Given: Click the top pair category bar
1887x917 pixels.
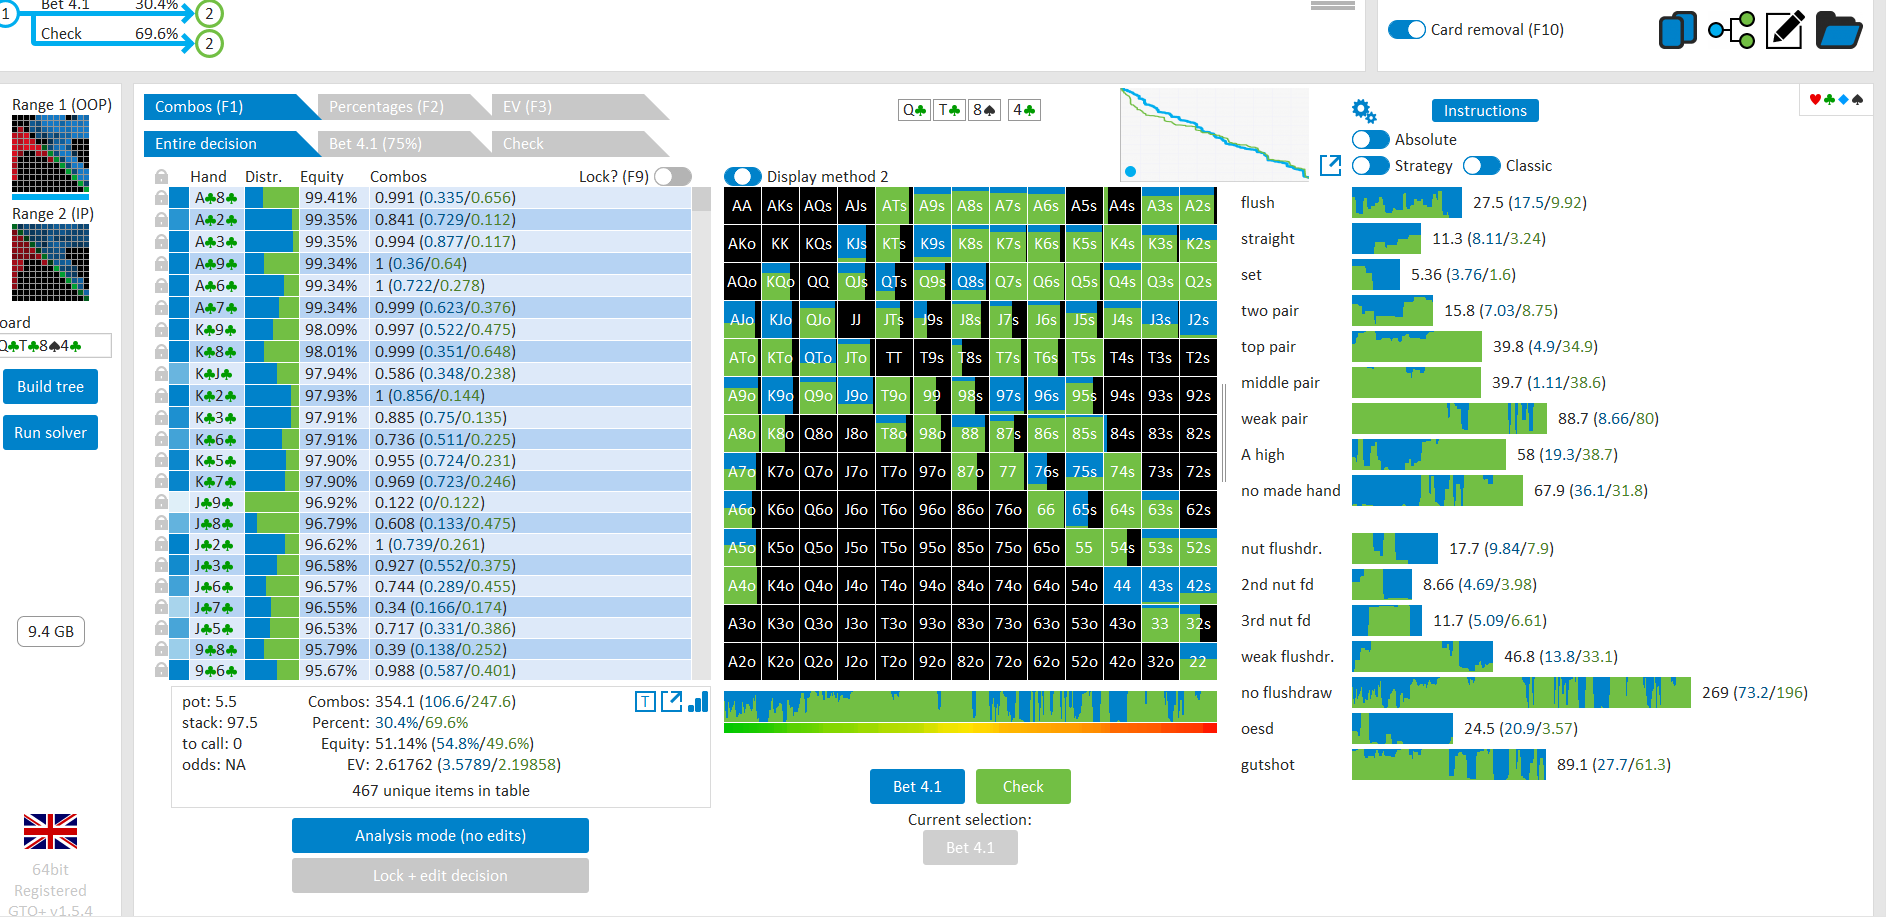Looking at the screenshot, I should click(1416, 347).
